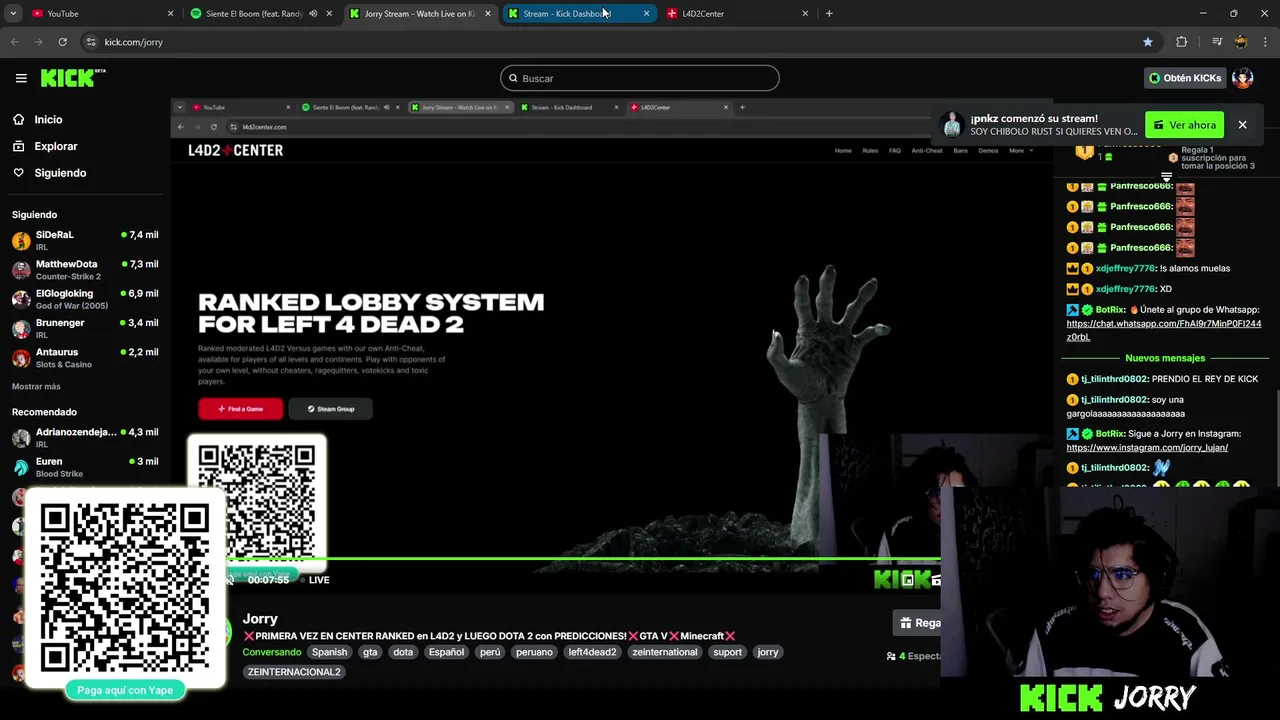Toggle the bookmark star icon
1280x720 pixels.
(x=1147, y=42)
